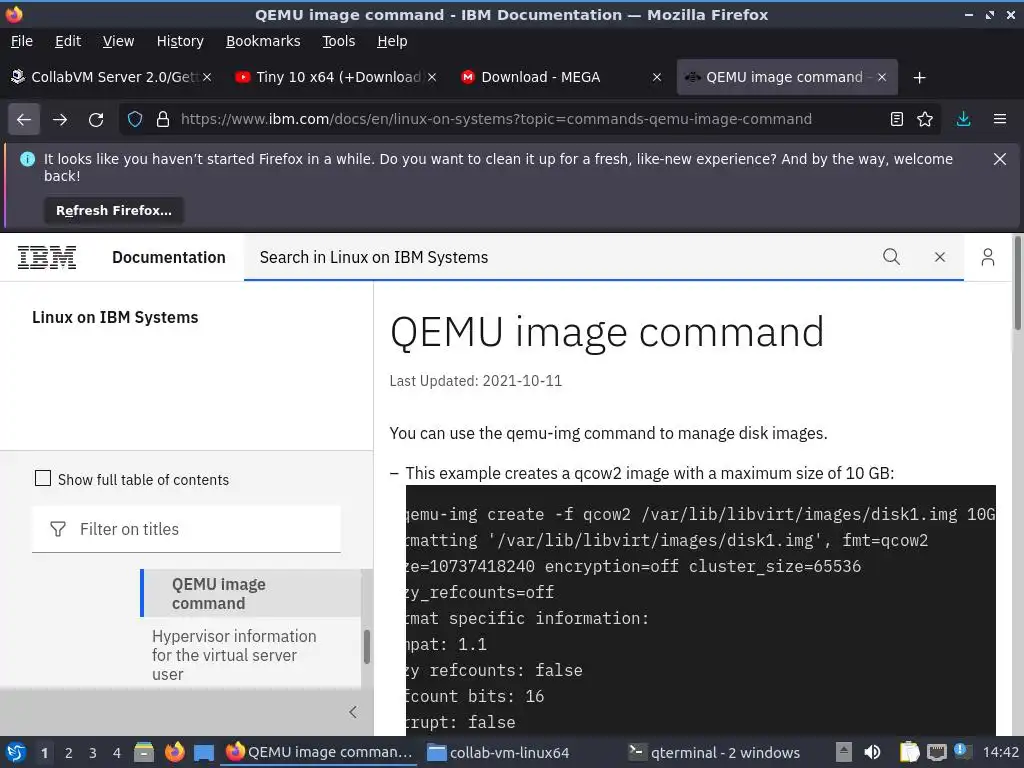The width and height of the screenshot is (1024, 768).
Task: Click the table of contents scrollbar
Action: click(367, 647)
